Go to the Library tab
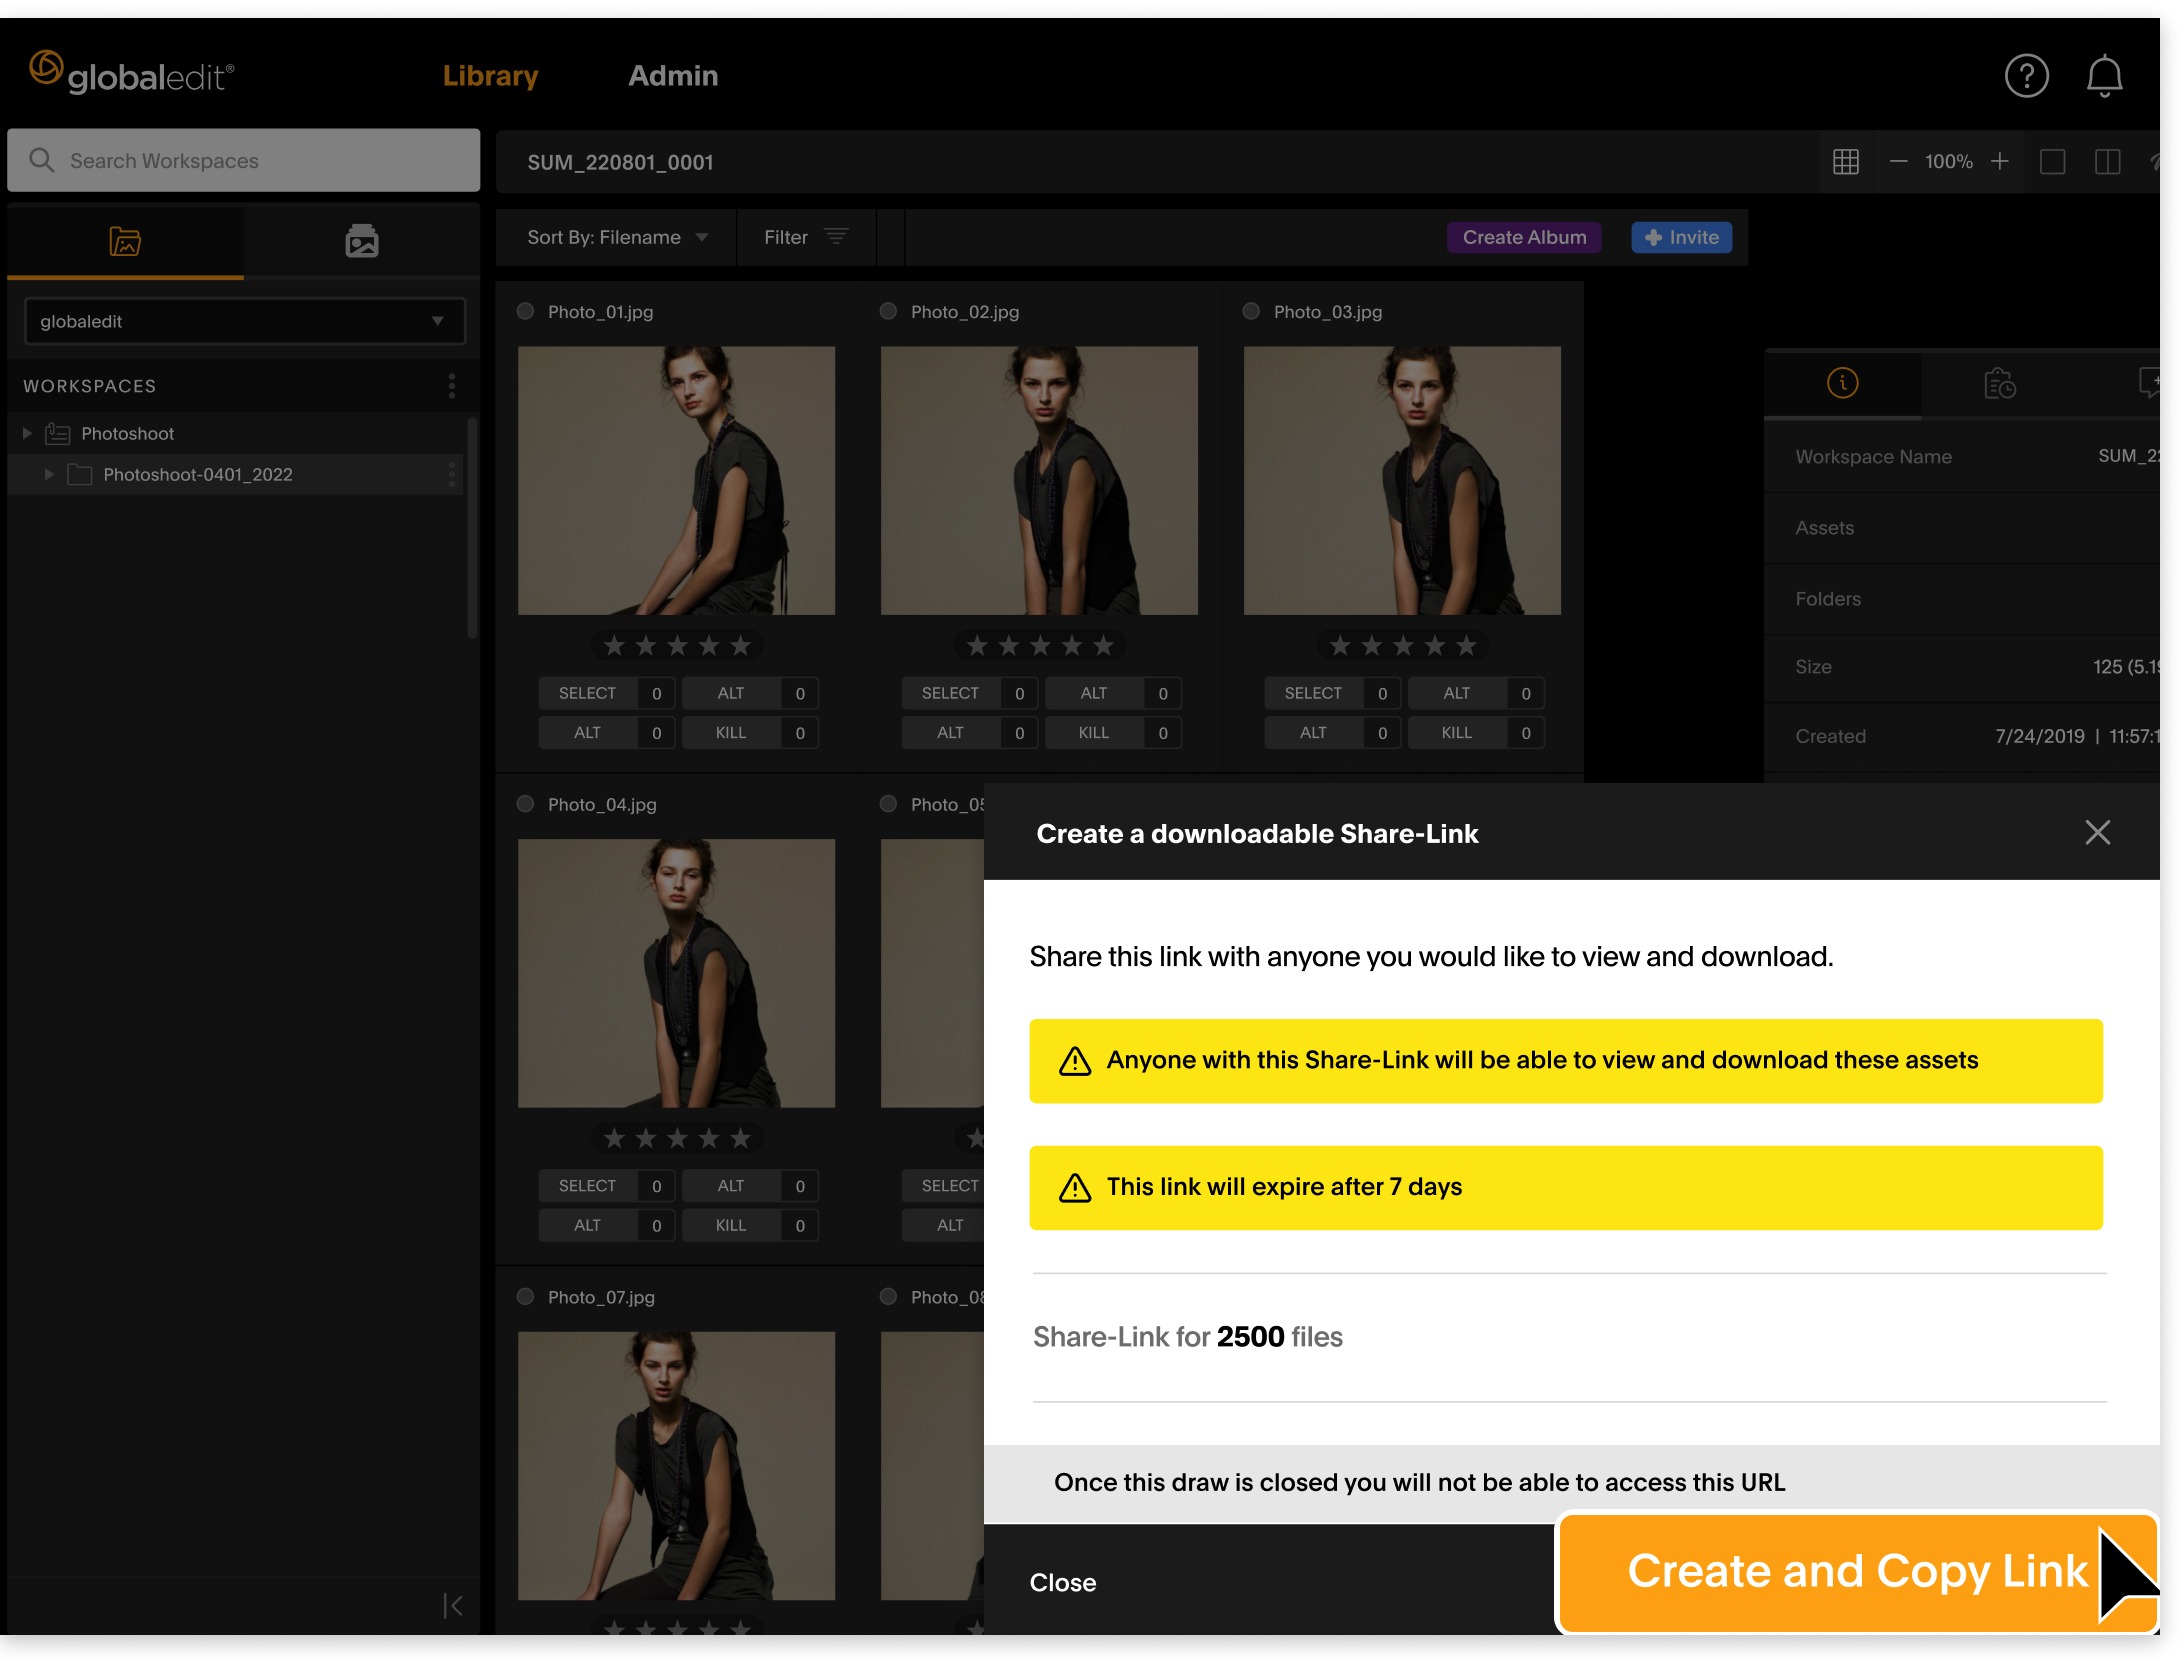The width and height of the screenshot is (2184, 1665). click(490, 76)
